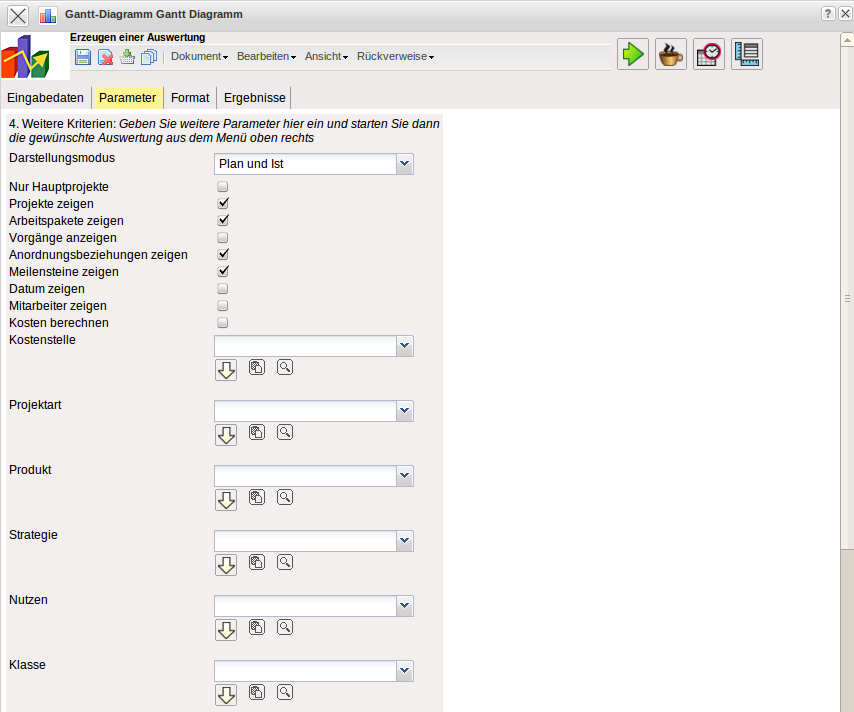Open the Klasse dropdown list

point(404,671)
